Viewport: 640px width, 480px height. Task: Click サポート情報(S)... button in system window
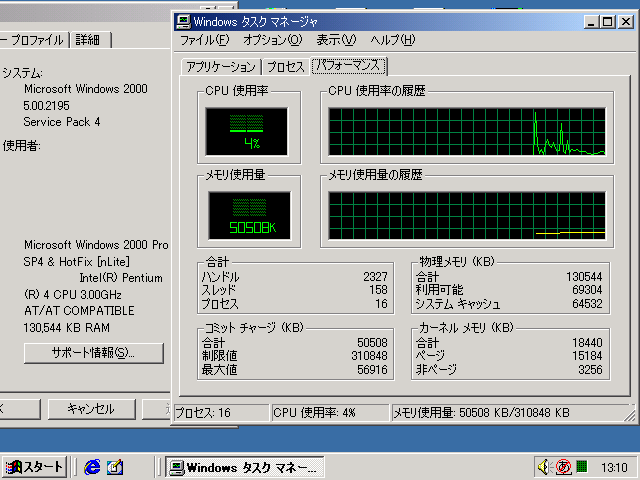tap(94, 353)
